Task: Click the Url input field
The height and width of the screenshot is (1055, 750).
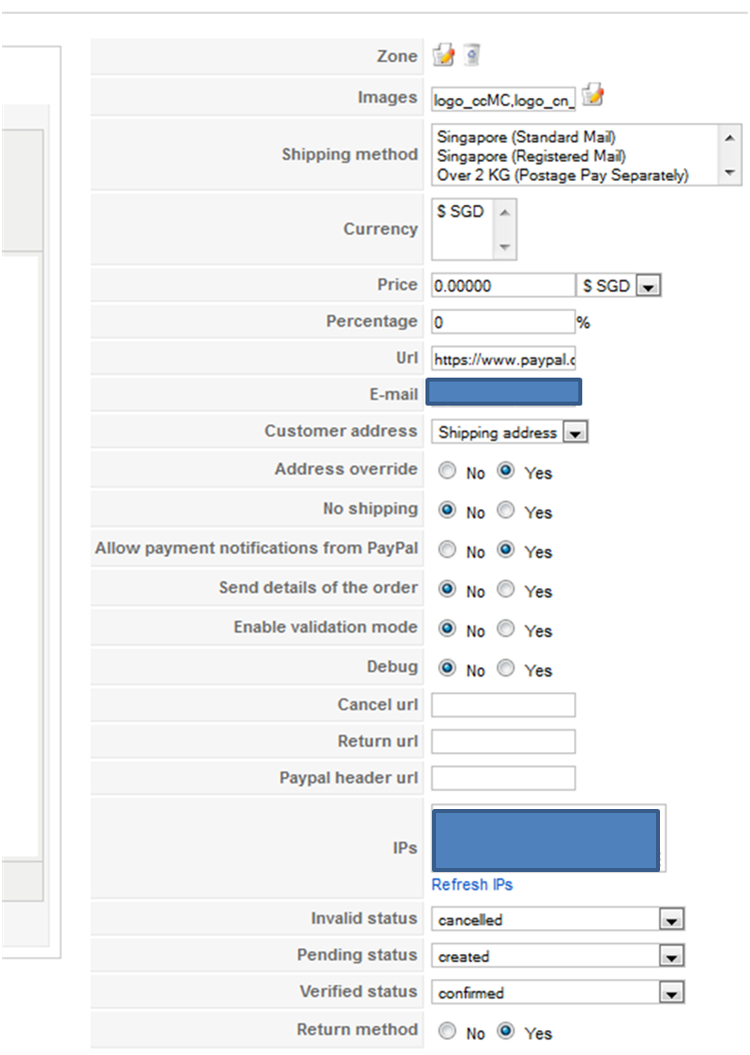Action: (503, 359)
